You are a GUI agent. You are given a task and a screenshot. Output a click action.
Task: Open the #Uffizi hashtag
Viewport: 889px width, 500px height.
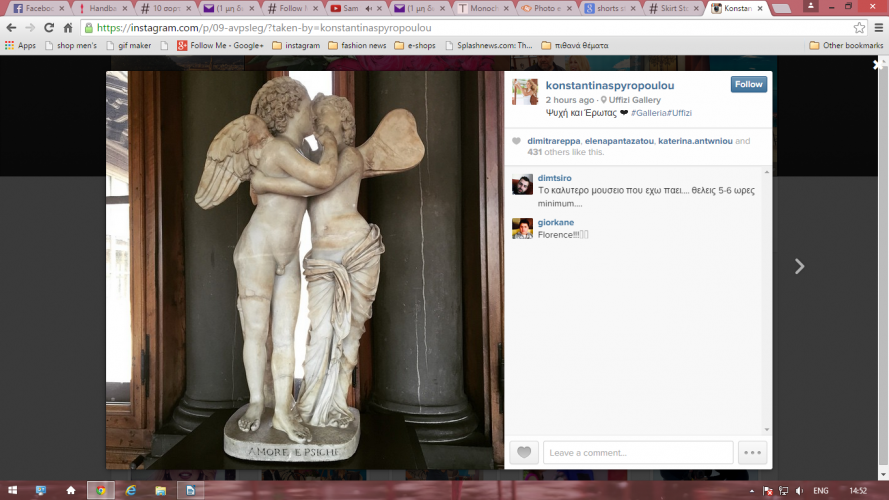point(679,113)
